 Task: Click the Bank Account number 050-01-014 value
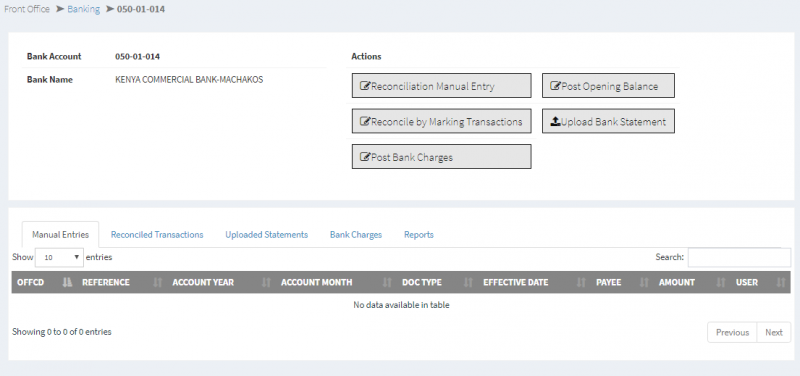click(137, 56)
